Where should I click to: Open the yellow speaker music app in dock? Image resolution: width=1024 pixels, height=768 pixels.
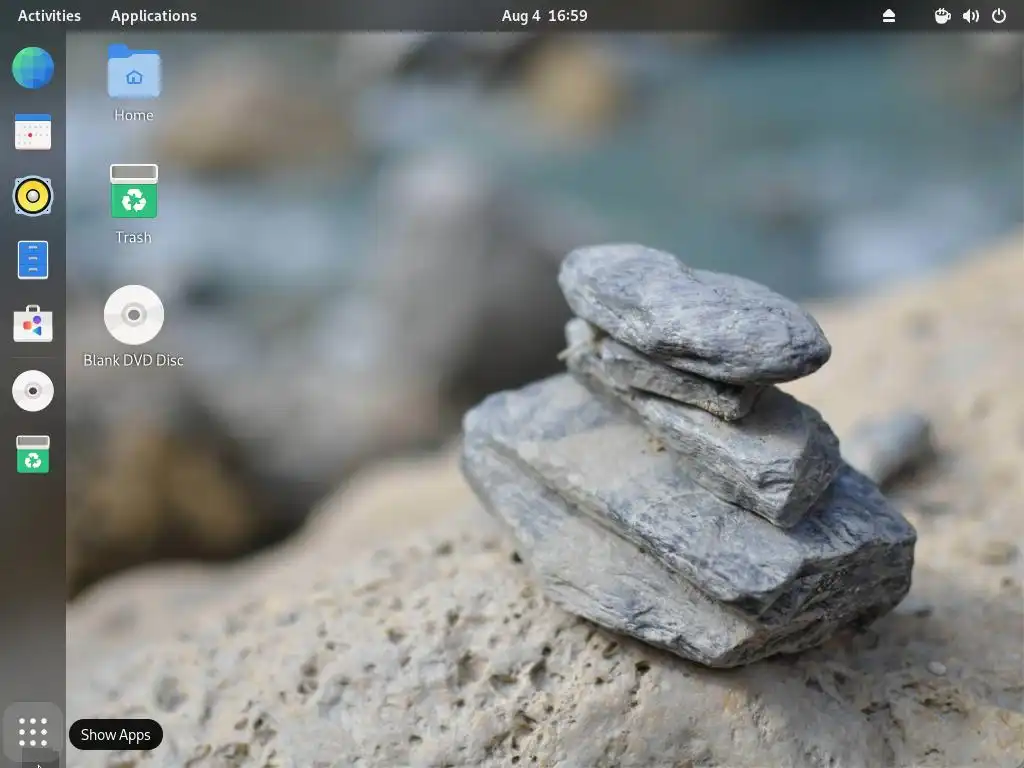point(33,196)
